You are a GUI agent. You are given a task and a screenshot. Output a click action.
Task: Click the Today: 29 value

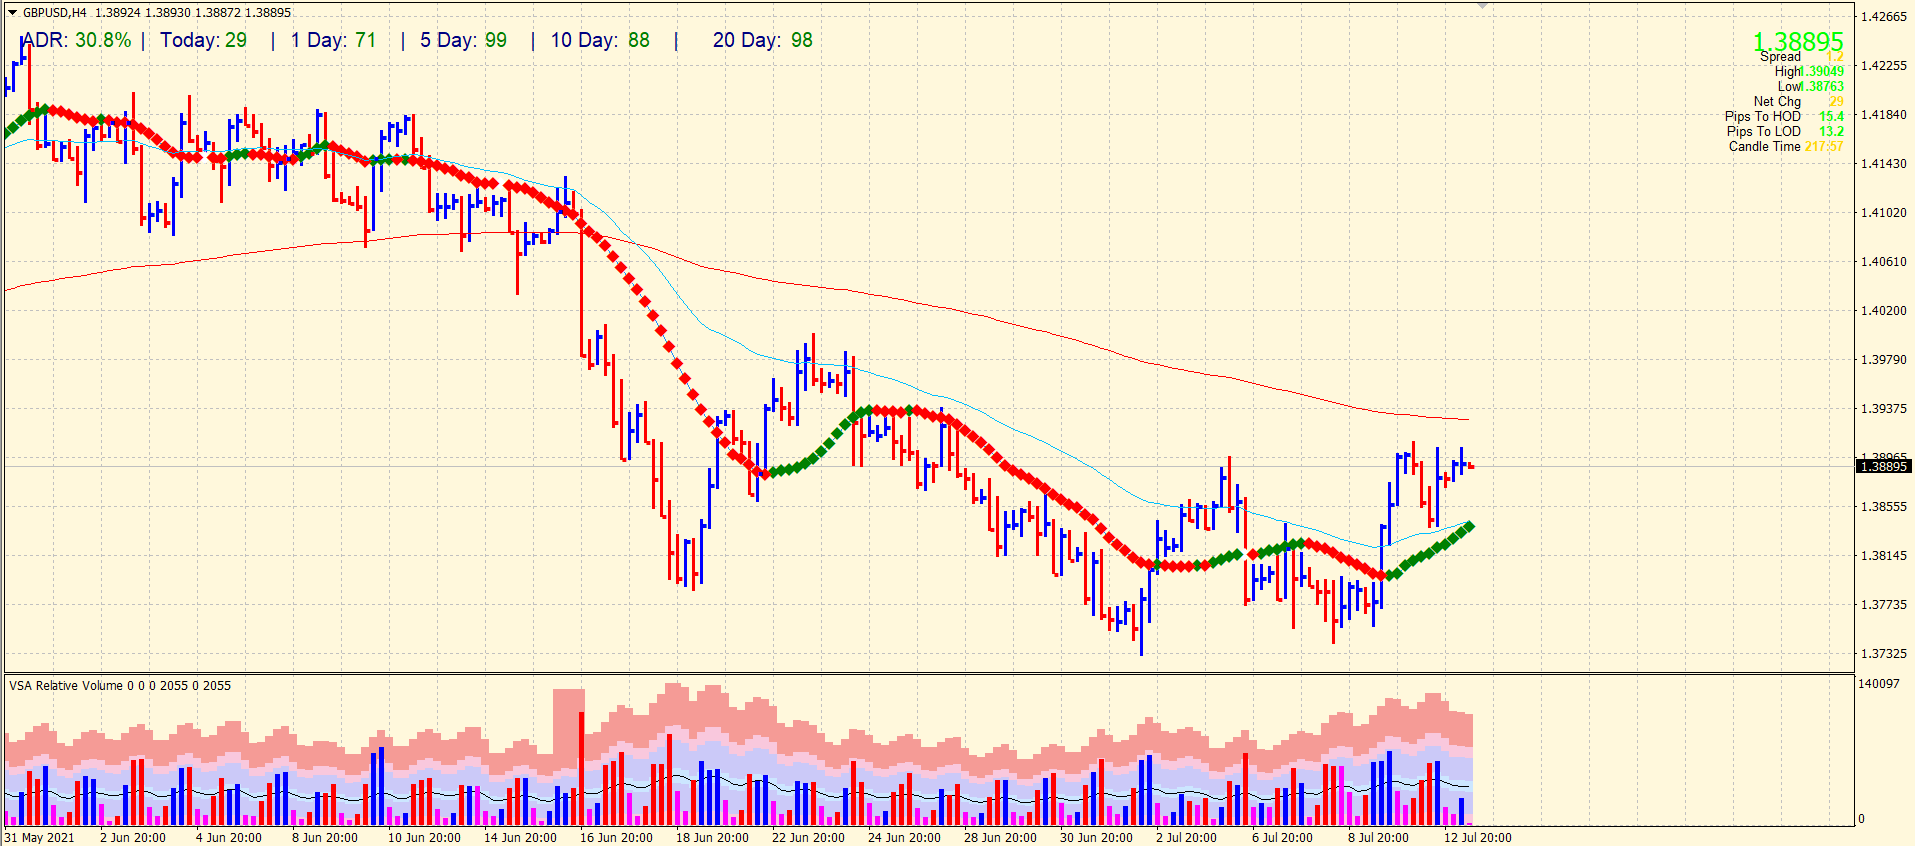point(204,40)
